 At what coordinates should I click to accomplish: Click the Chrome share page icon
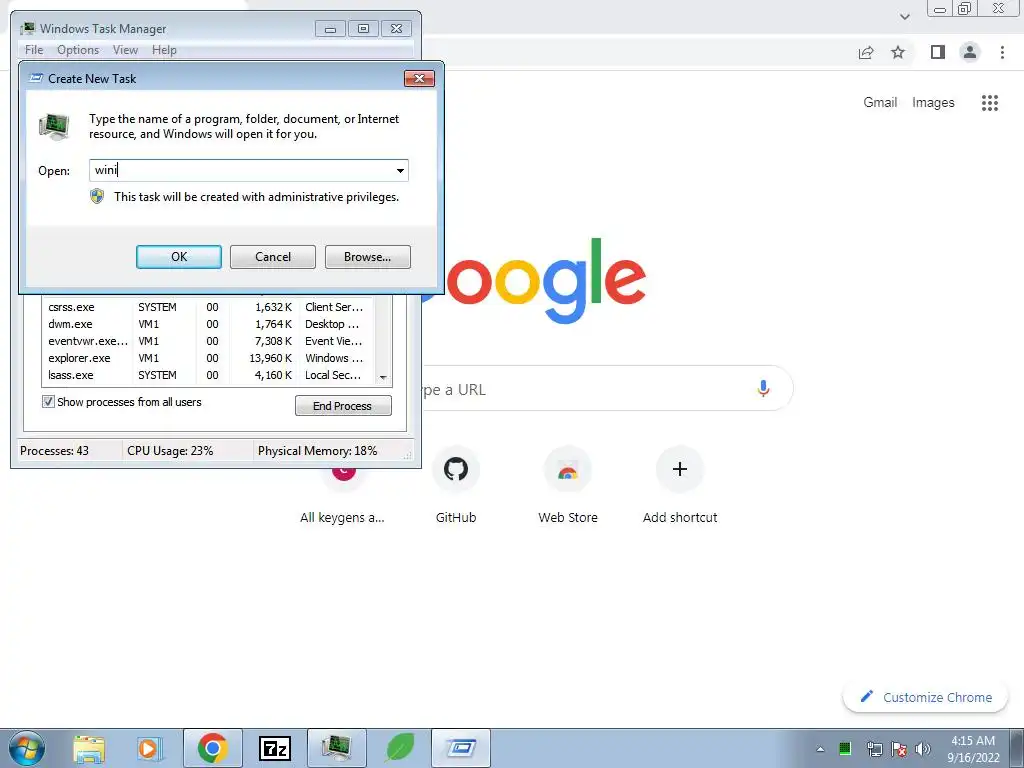click(866, 52)
